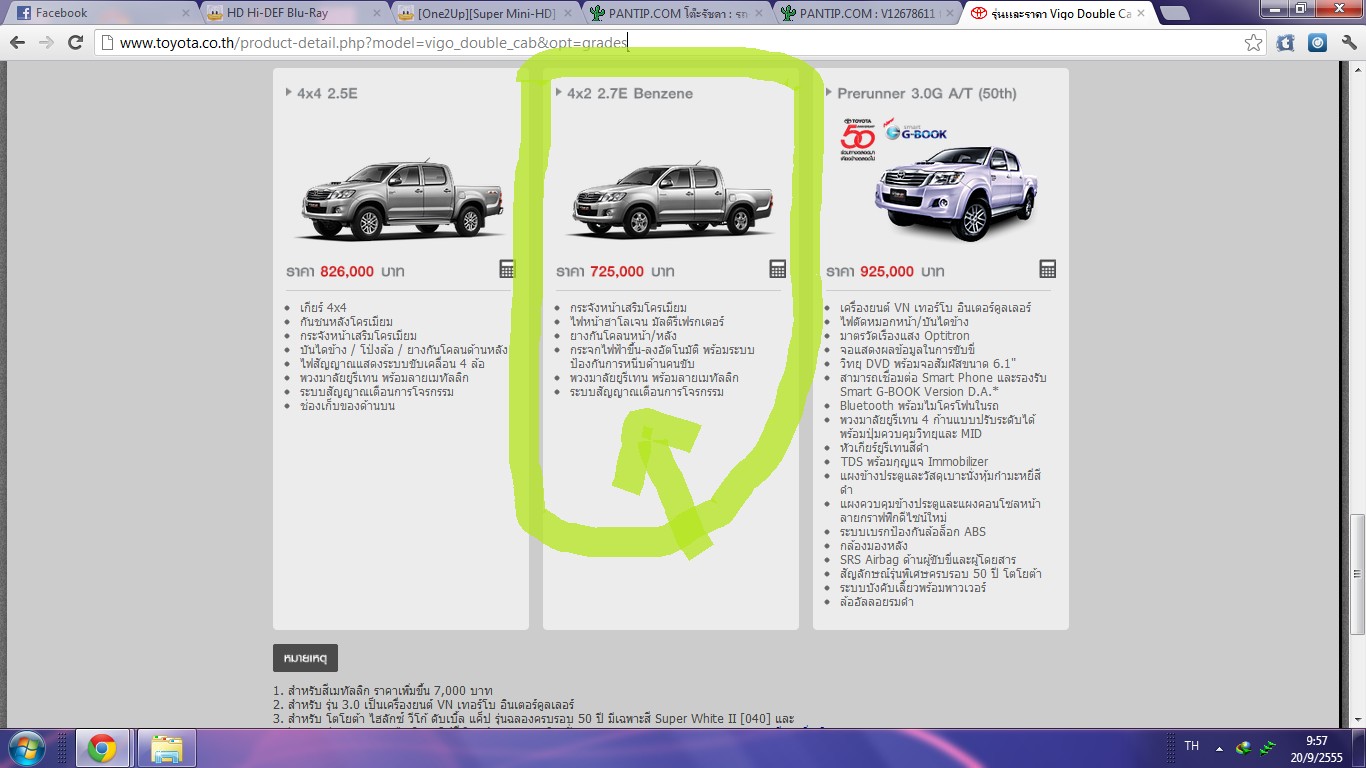
Task: Click the Chrome icon in the taskbar
Action: (101, 748)
